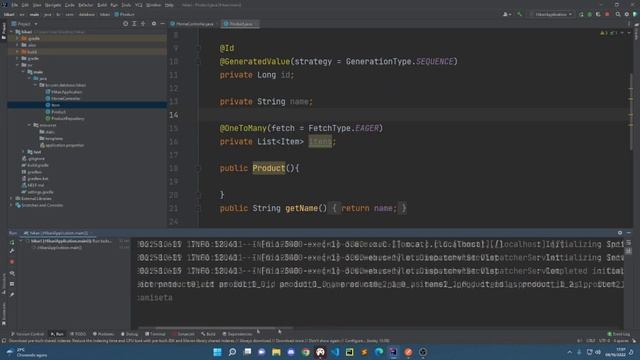Click the green debug bug icon in top toolbar

589,14
